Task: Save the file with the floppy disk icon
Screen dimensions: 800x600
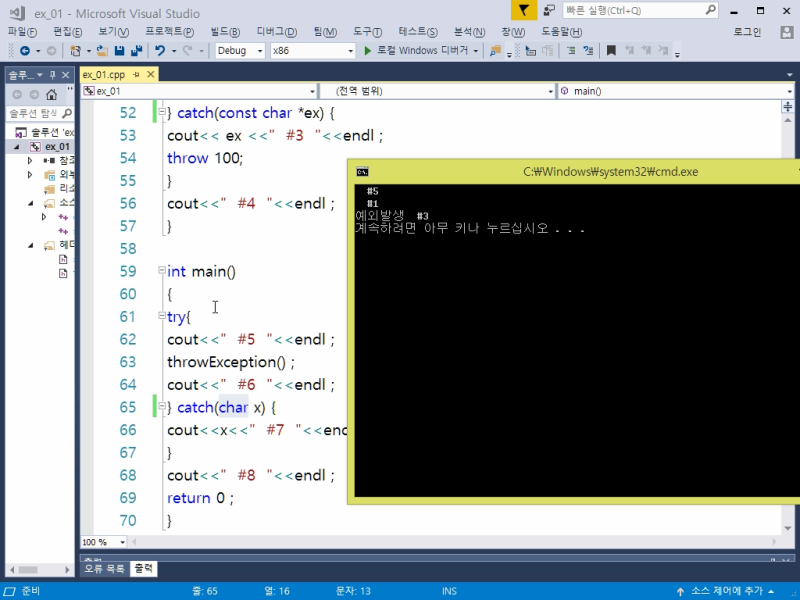Action: click(x=119, y=51)
